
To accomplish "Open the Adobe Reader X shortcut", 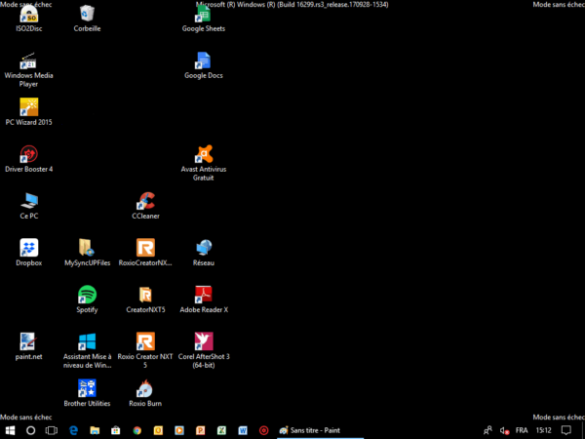I will [203, 300].
